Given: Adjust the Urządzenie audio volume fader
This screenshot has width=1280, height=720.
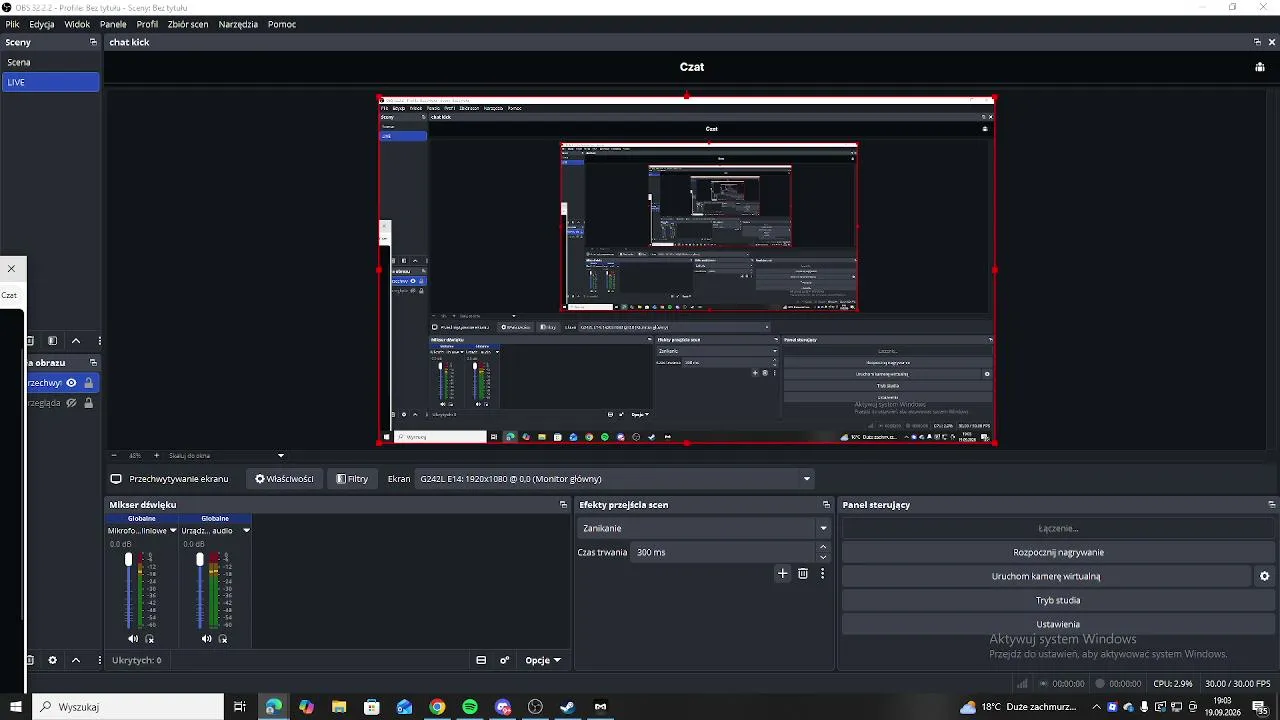Looking at the screenshot, I should [x=200, y=559].
